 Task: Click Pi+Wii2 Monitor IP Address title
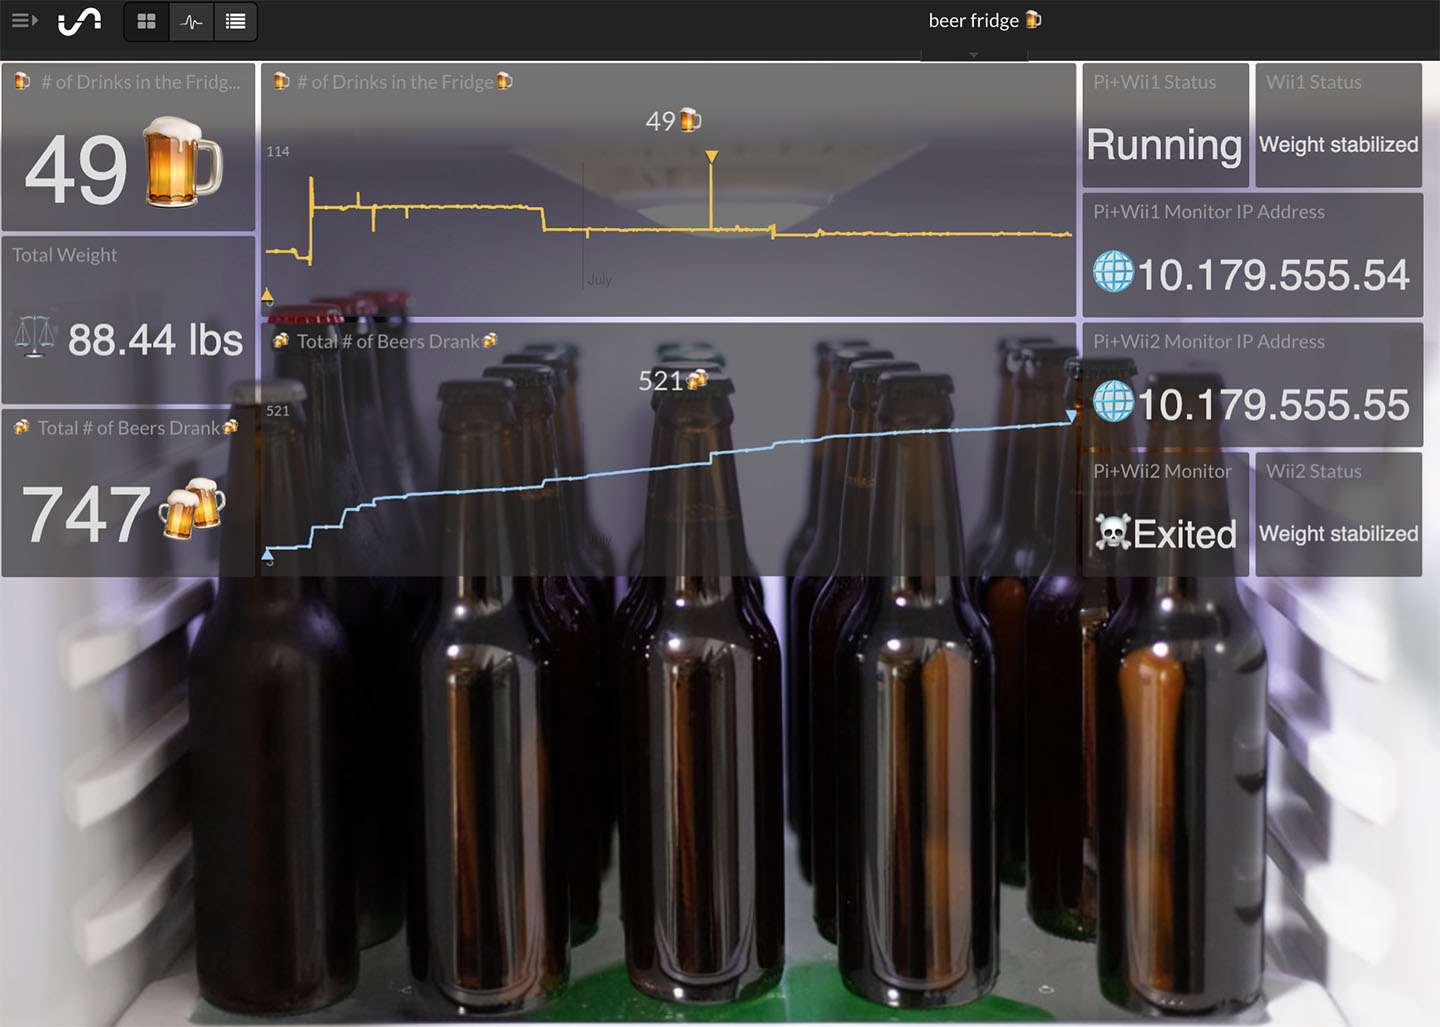[x=1208, y=341]
